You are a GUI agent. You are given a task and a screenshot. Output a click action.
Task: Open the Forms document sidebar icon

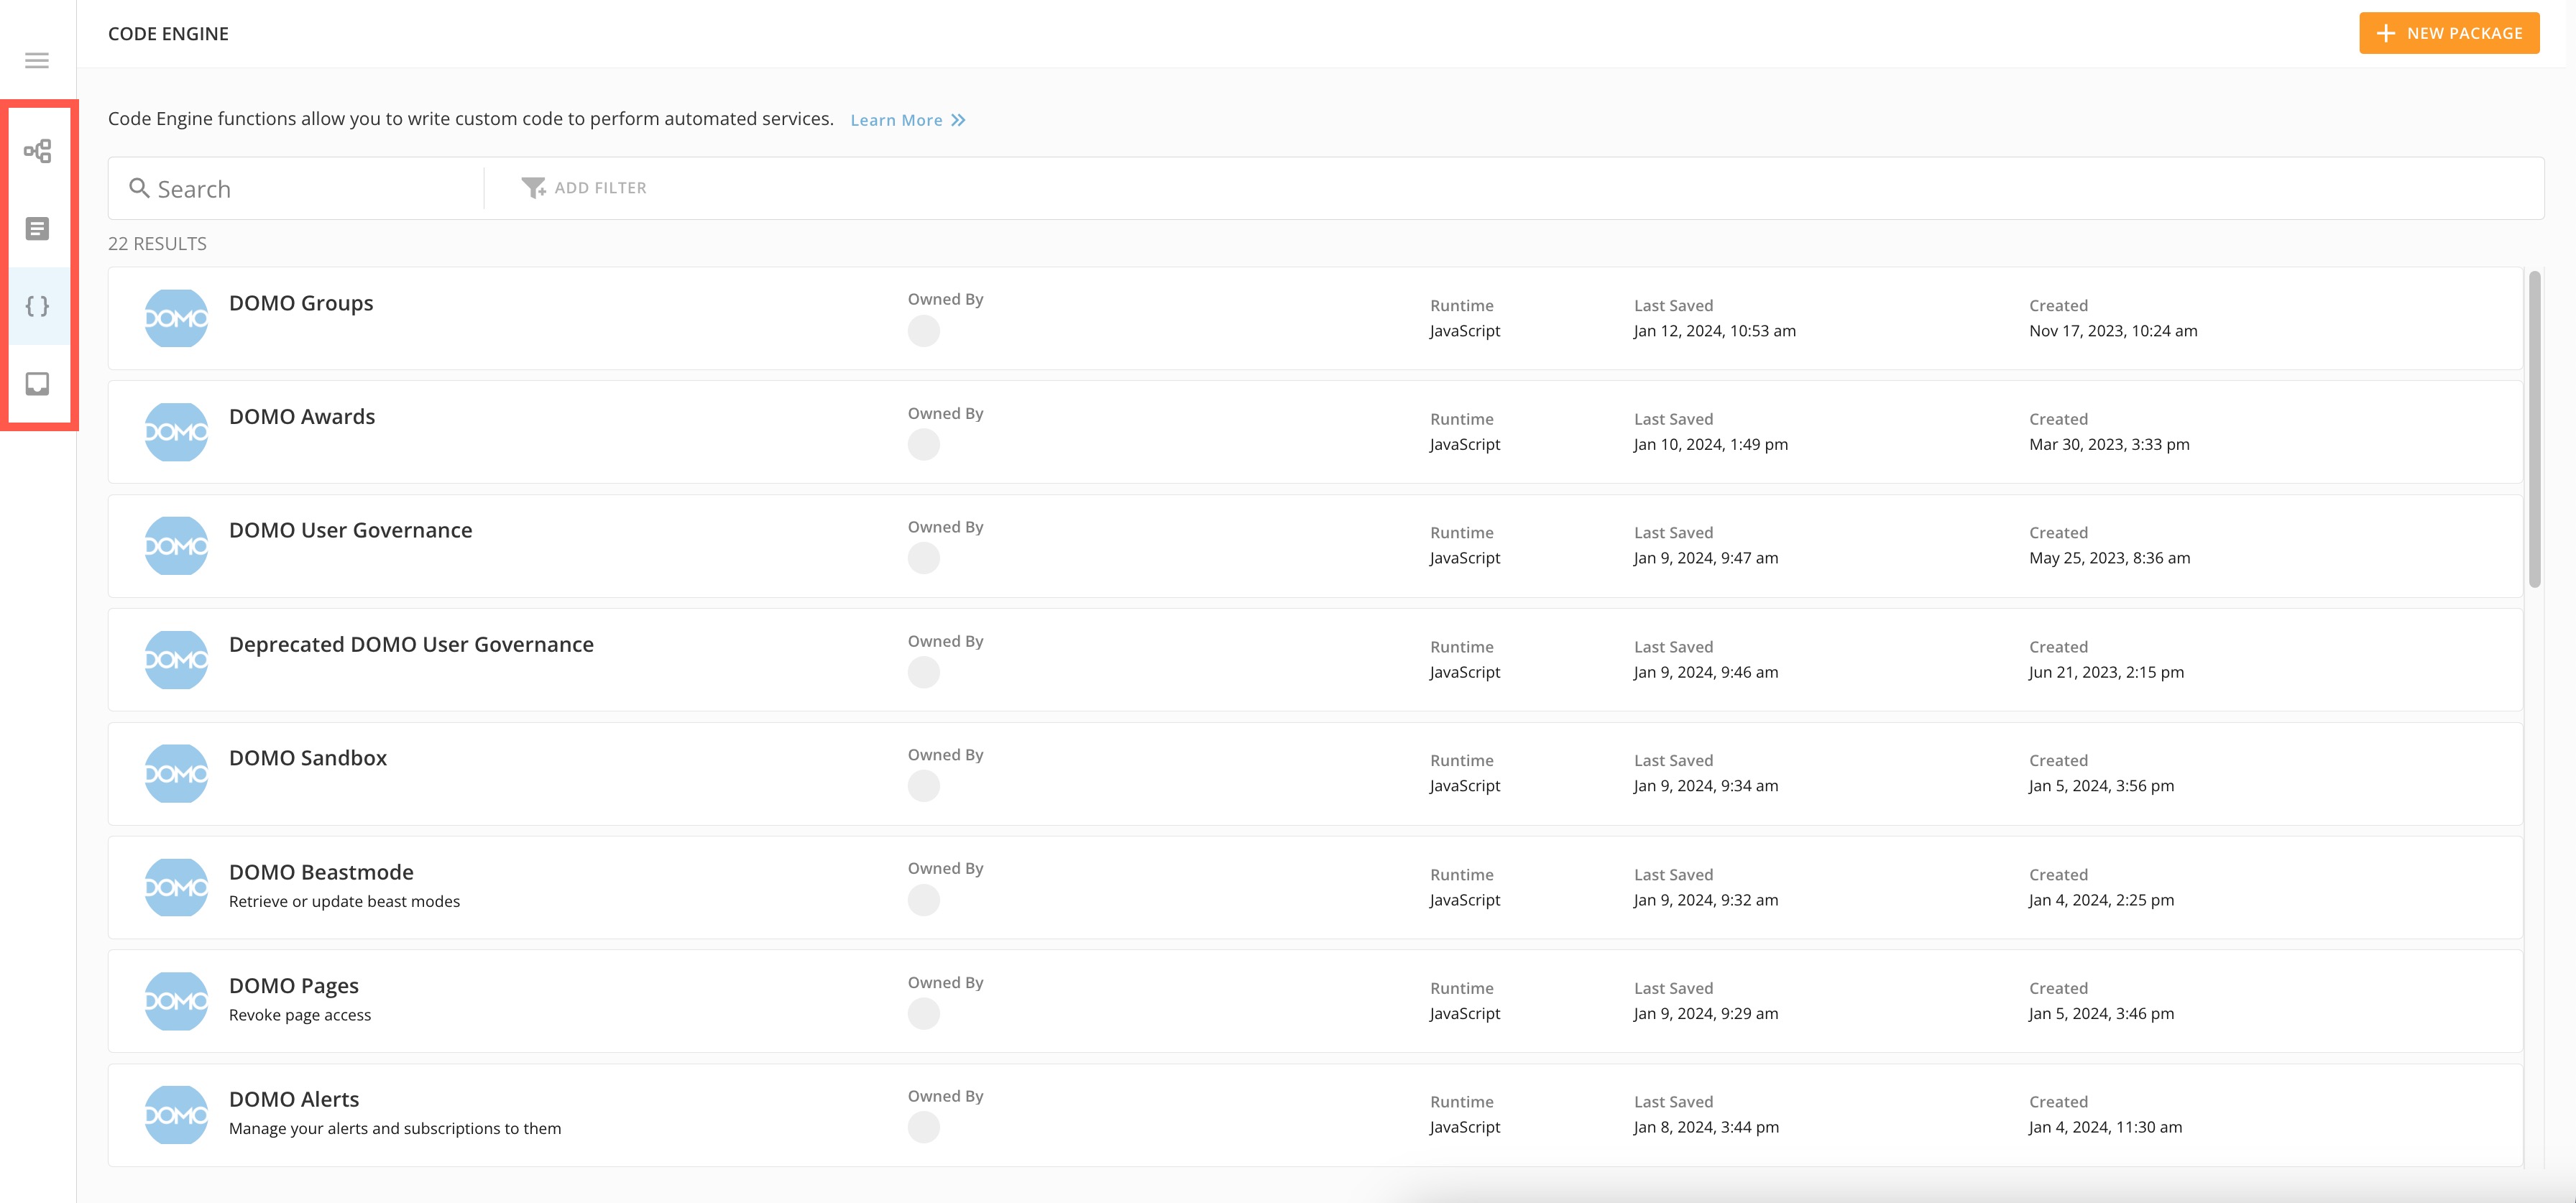[37, 229]
